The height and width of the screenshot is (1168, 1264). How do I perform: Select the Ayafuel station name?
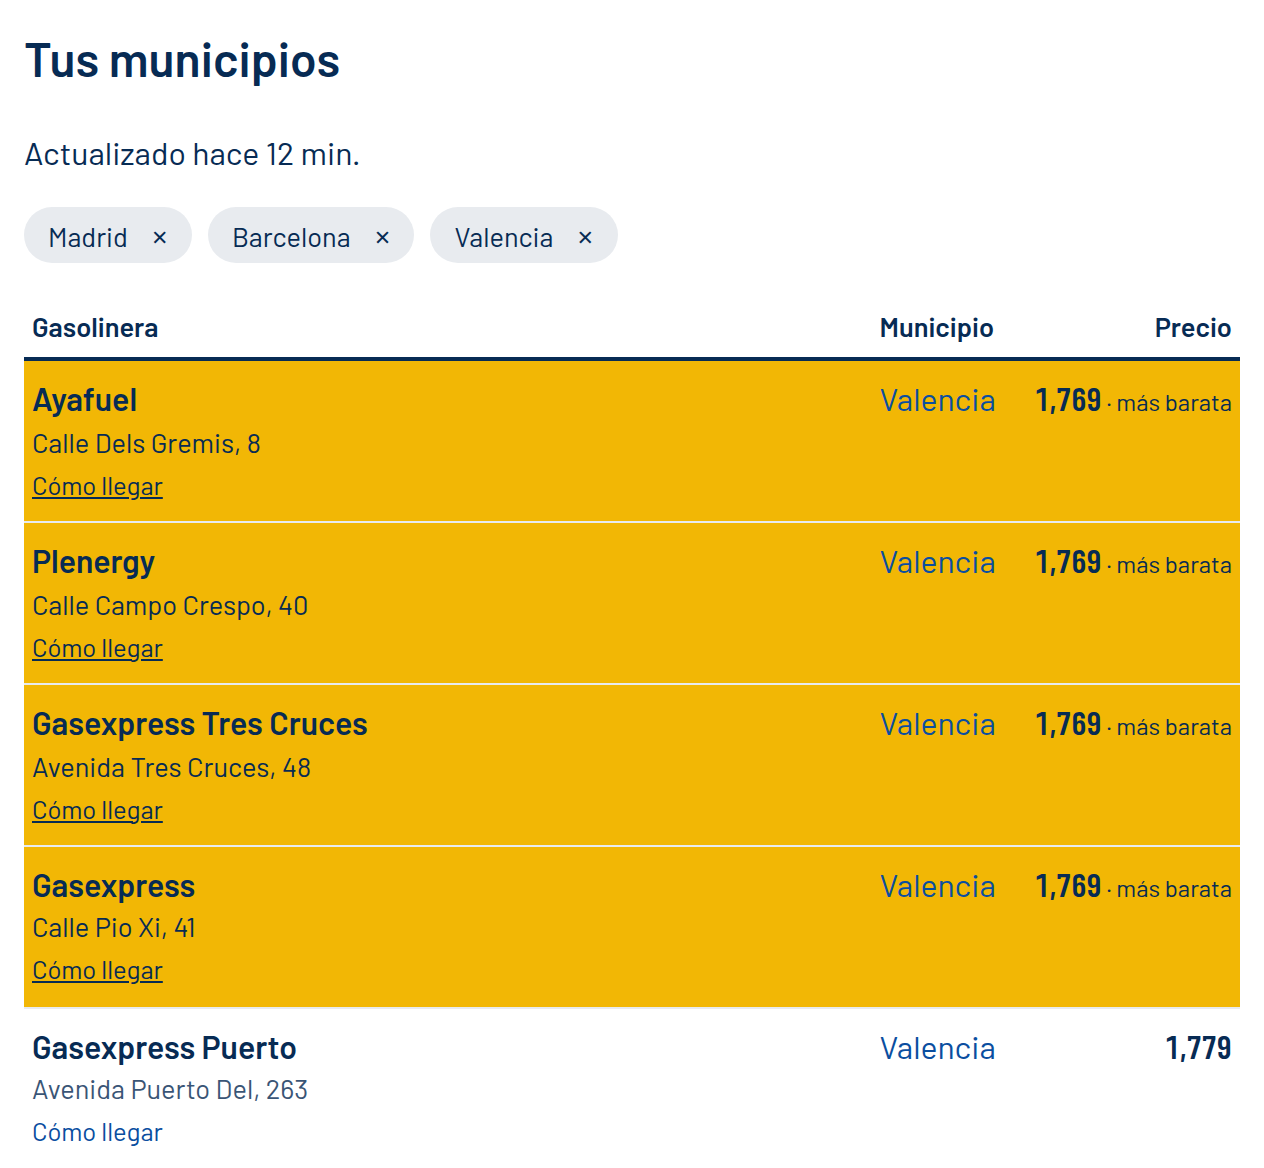(85, 401)
